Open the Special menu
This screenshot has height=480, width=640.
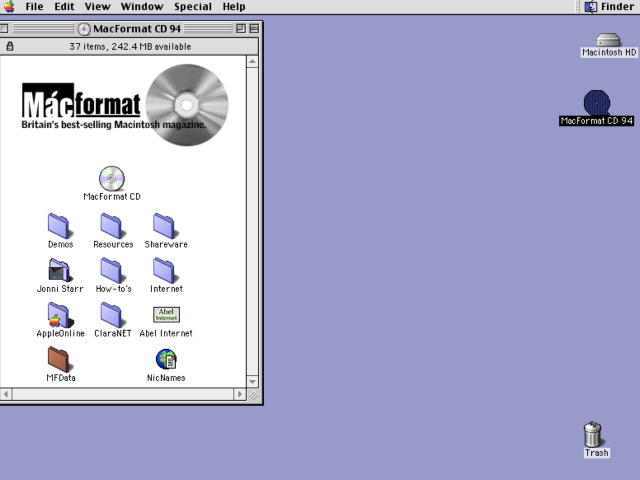click(193, 7)
